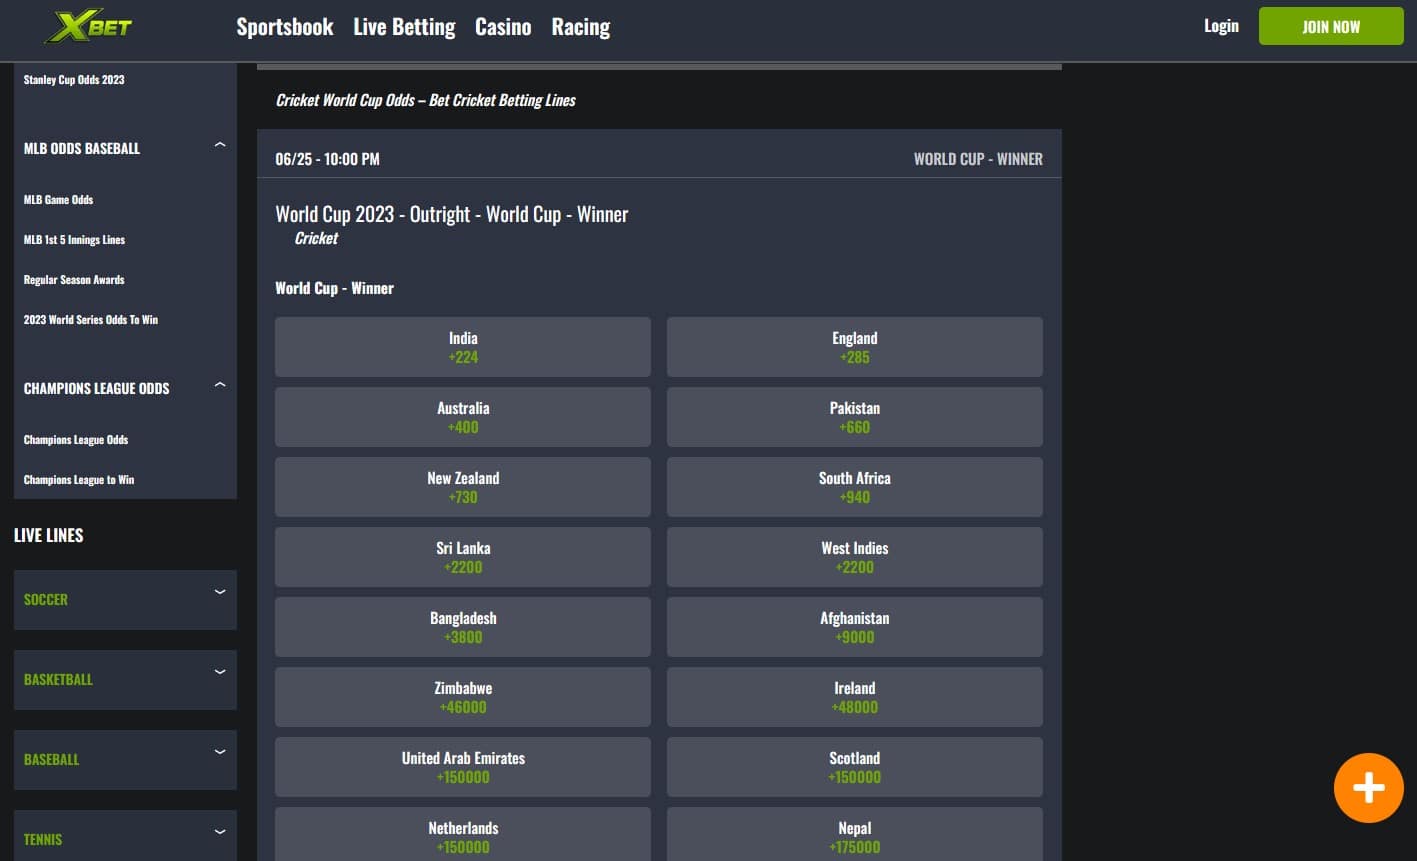
Task: Select Bangladesh +3800 bet
Action: [463, 627]
